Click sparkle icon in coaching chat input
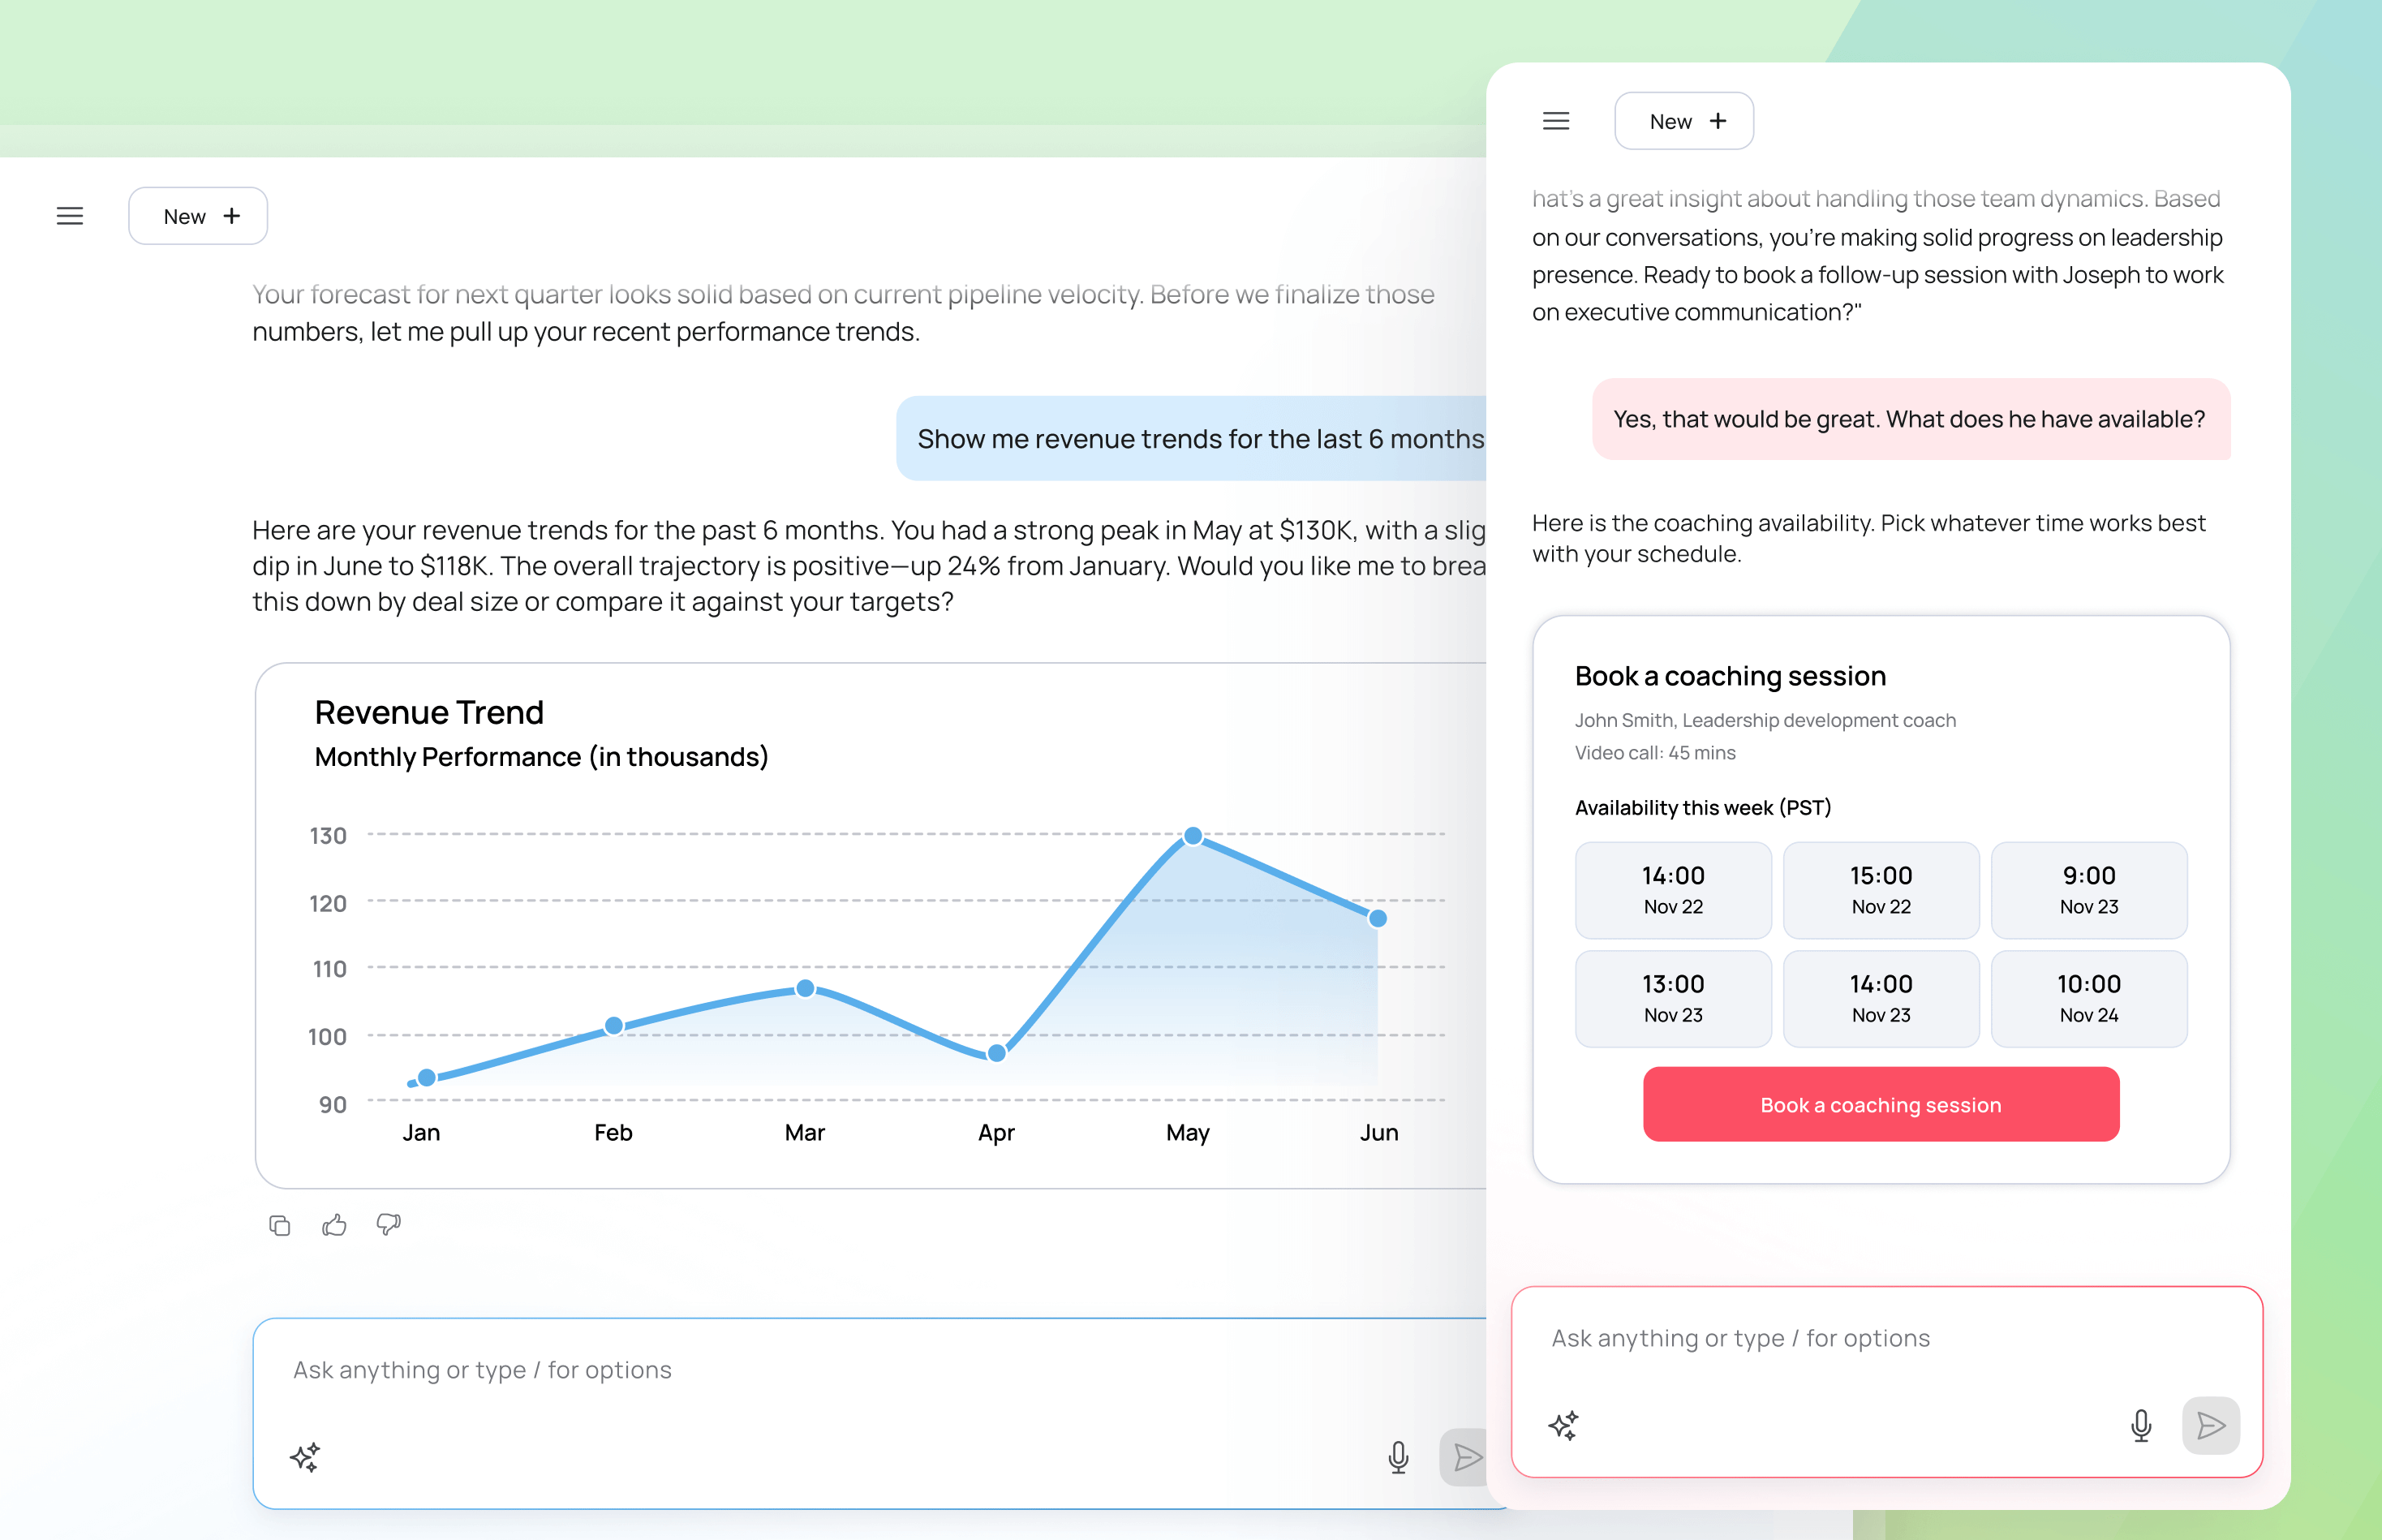 tap(1563, 1425)
